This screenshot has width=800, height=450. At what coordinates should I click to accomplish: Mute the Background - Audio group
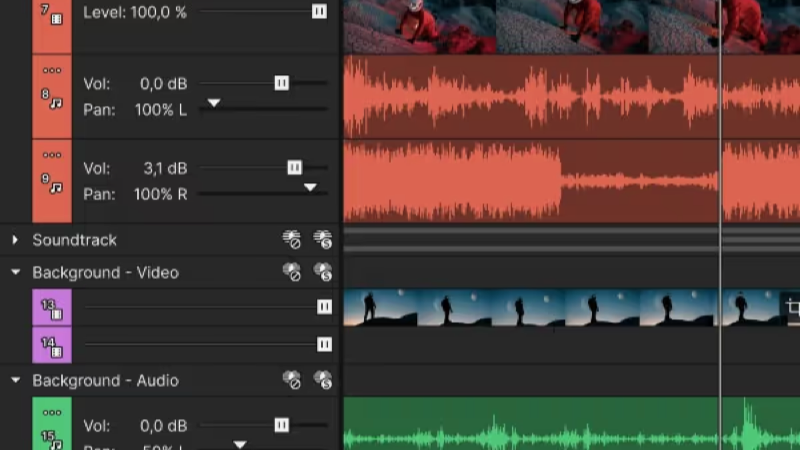coord(292,380)
